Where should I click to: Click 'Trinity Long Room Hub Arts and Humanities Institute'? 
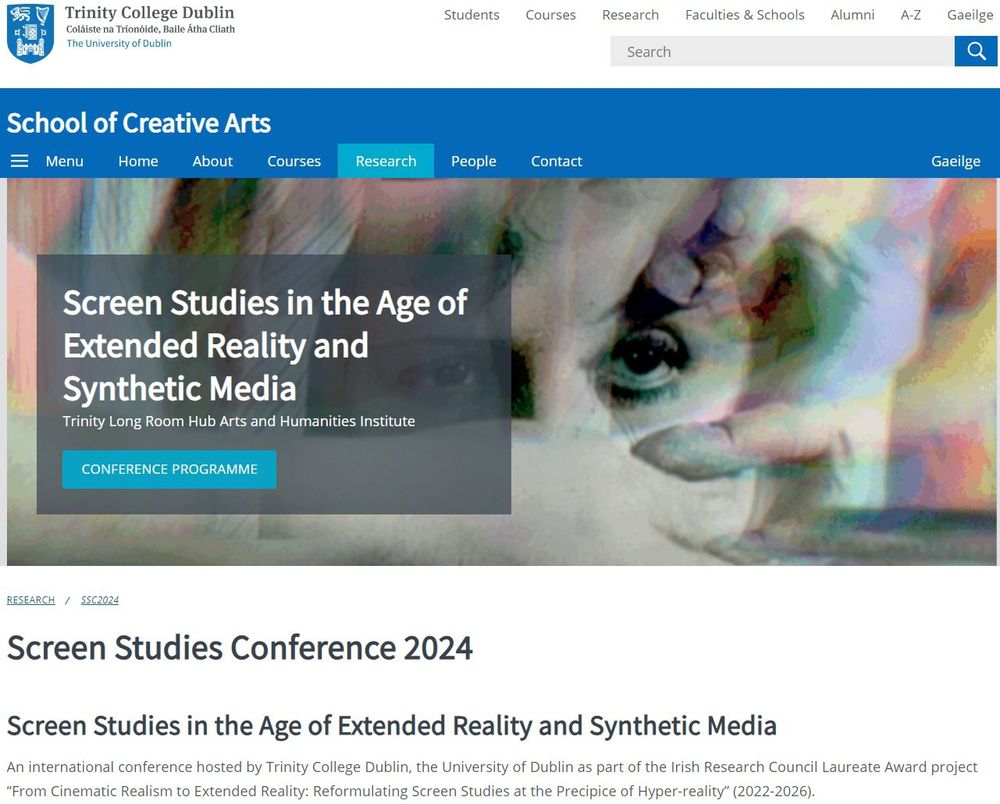pyautogui.click(x=239, y=421)
